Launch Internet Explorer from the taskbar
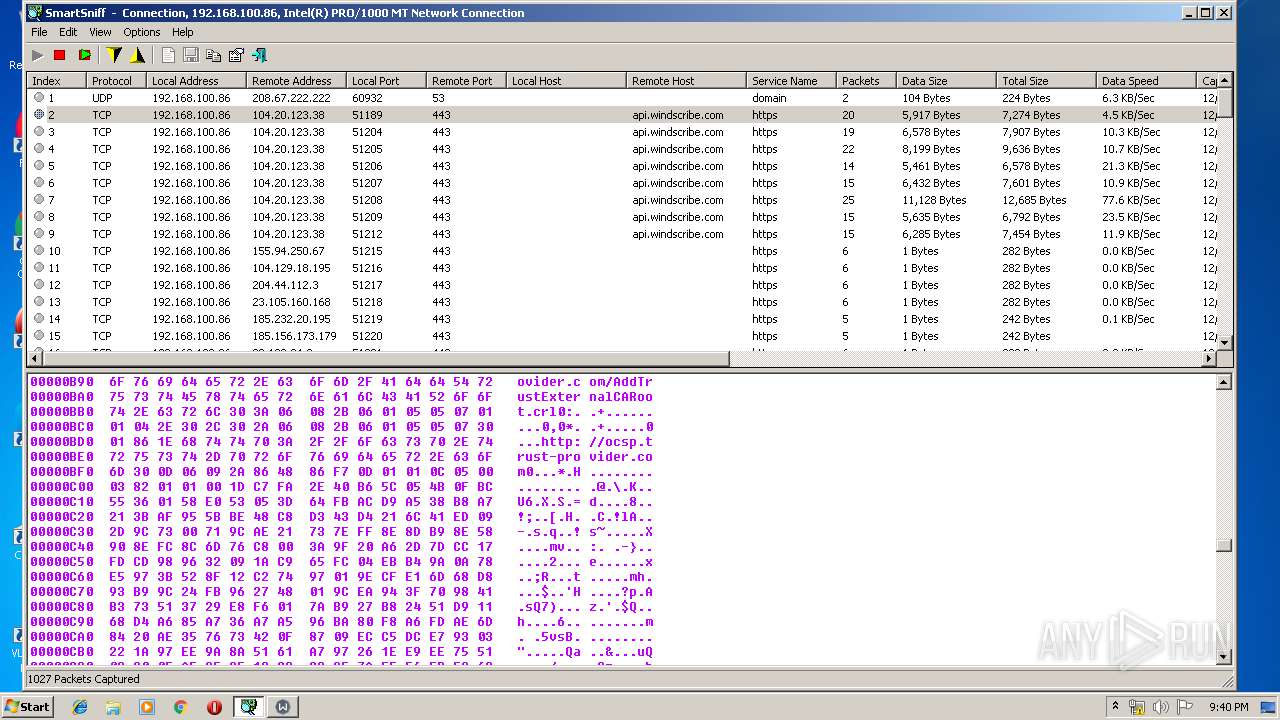This screenshot has height=720, width=1280. (80, 707)
